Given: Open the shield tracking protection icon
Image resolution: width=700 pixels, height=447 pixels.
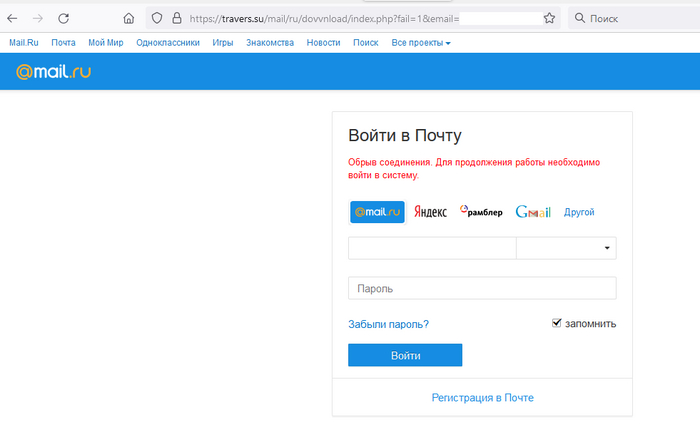Looking at the screenshot, I should pyautogui.click(x=157, y=18).
